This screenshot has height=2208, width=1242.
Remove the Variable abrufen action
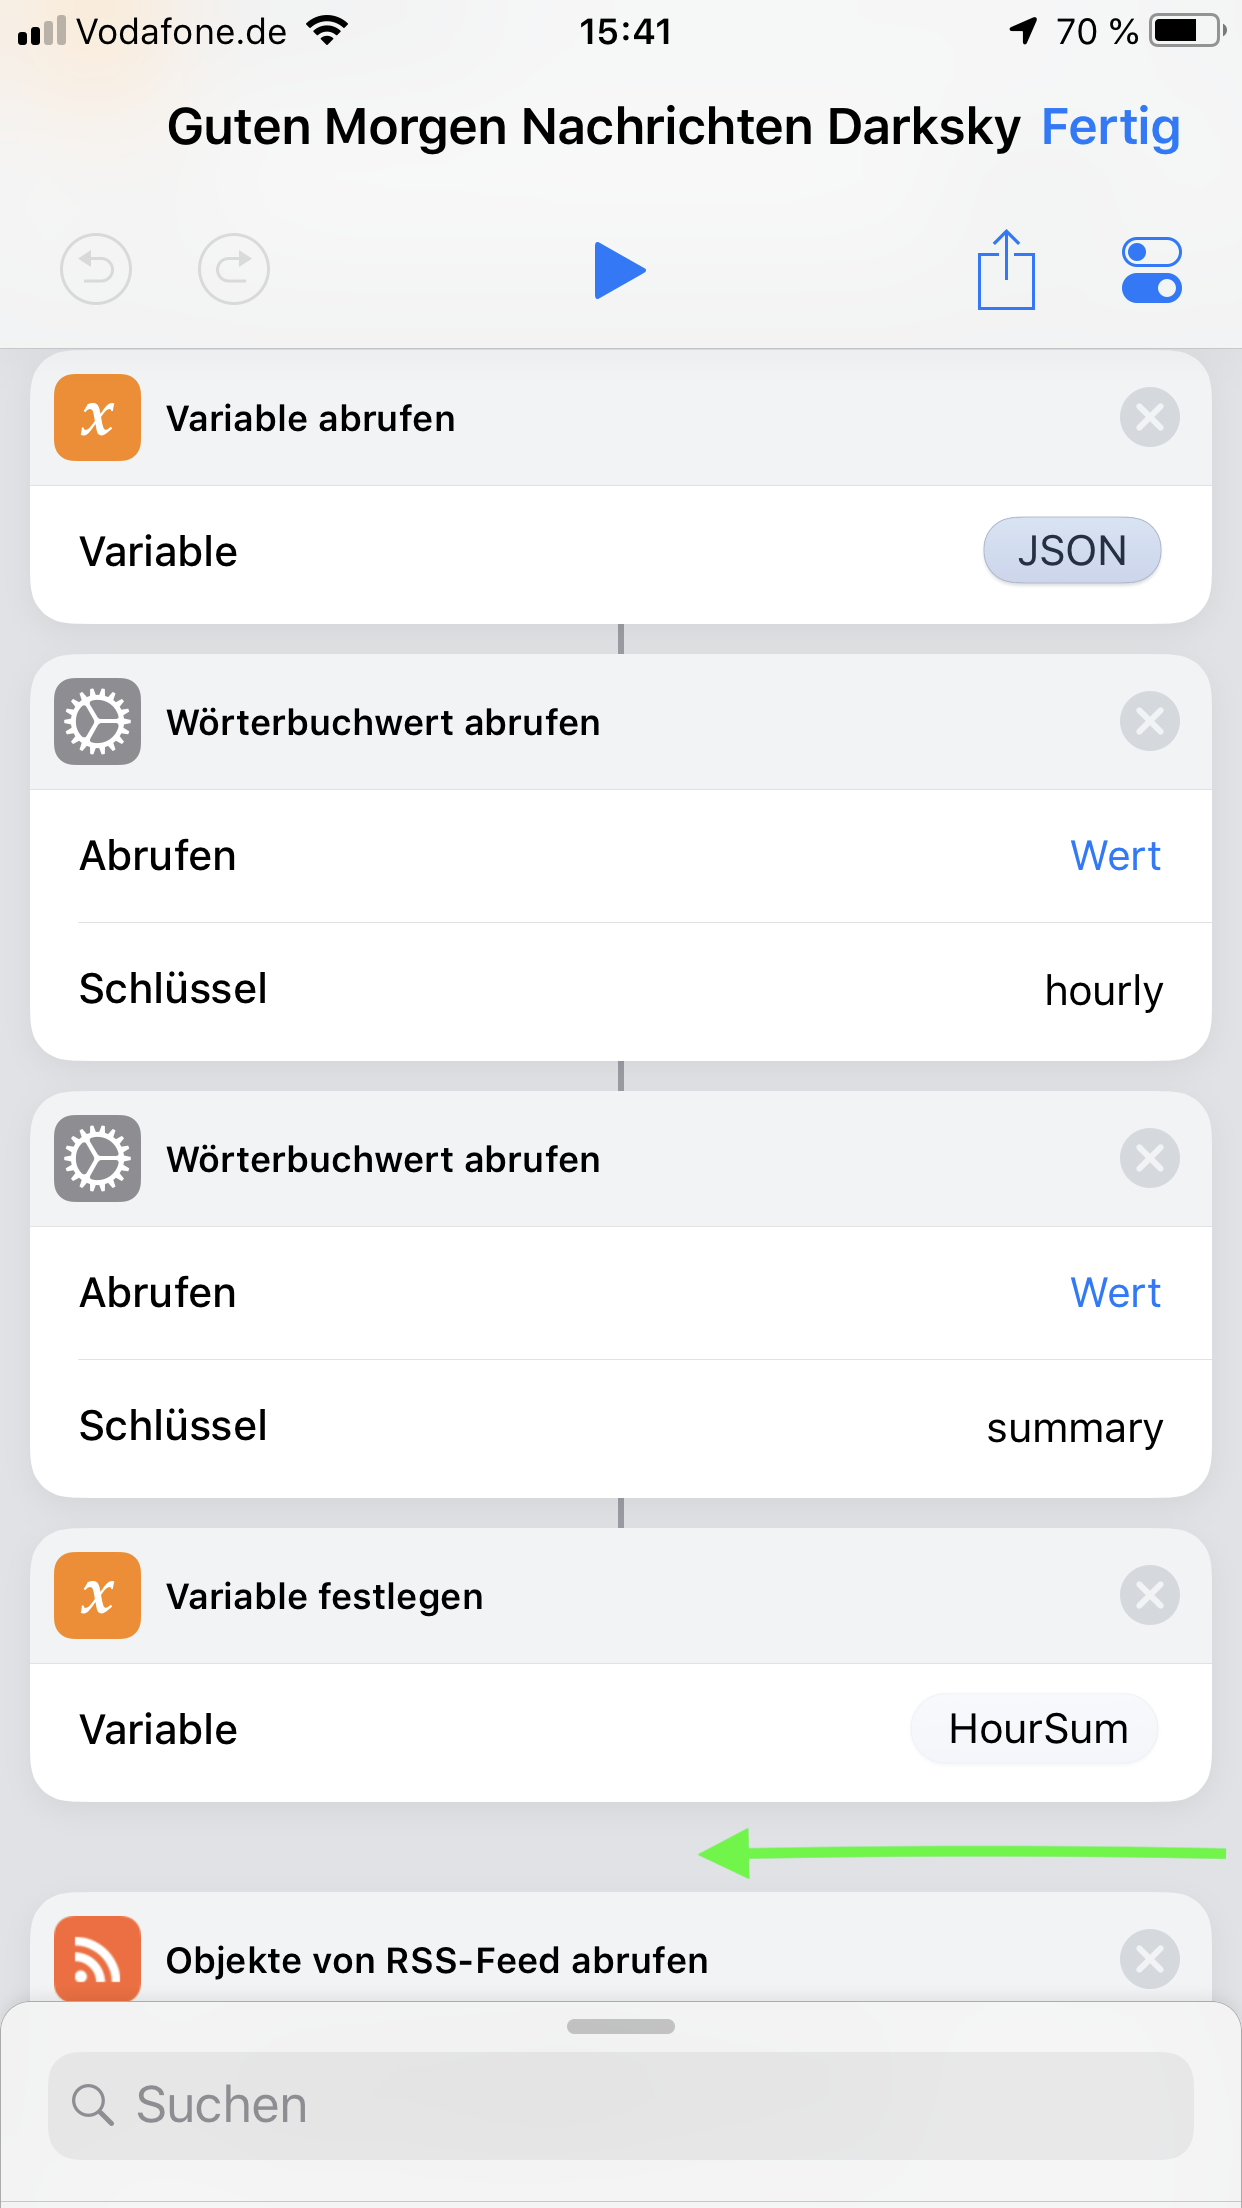1149,417
